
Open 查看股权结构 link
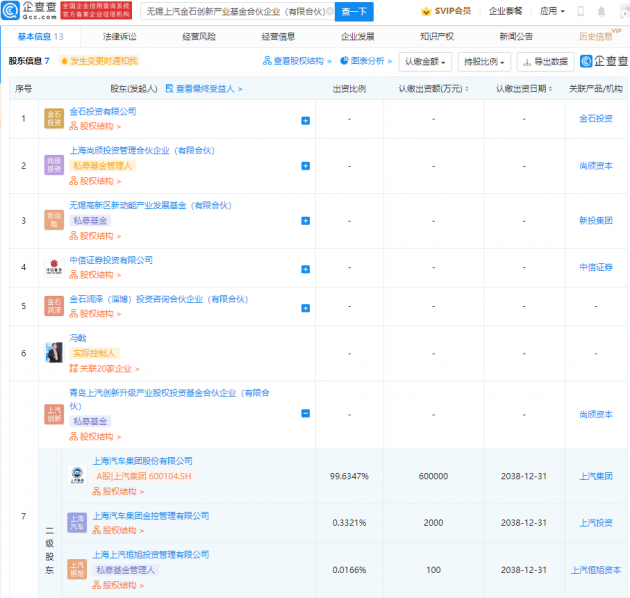click(297, 61)
